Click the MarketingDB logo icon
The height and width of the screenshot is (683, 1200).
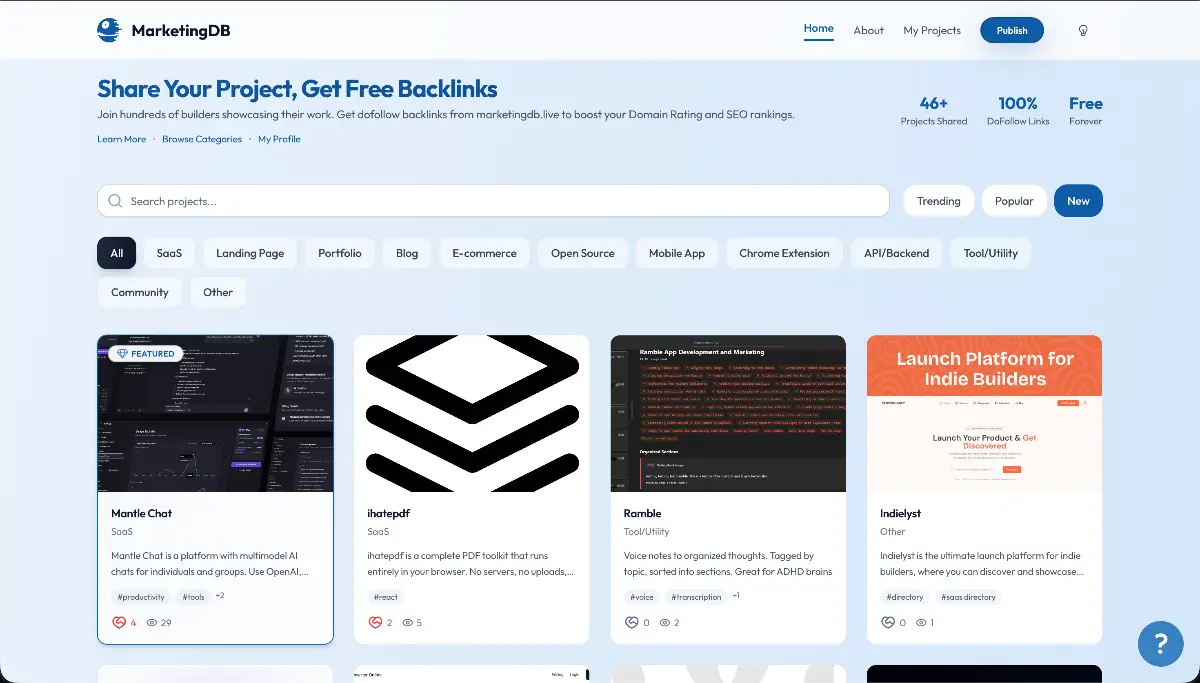107,29
